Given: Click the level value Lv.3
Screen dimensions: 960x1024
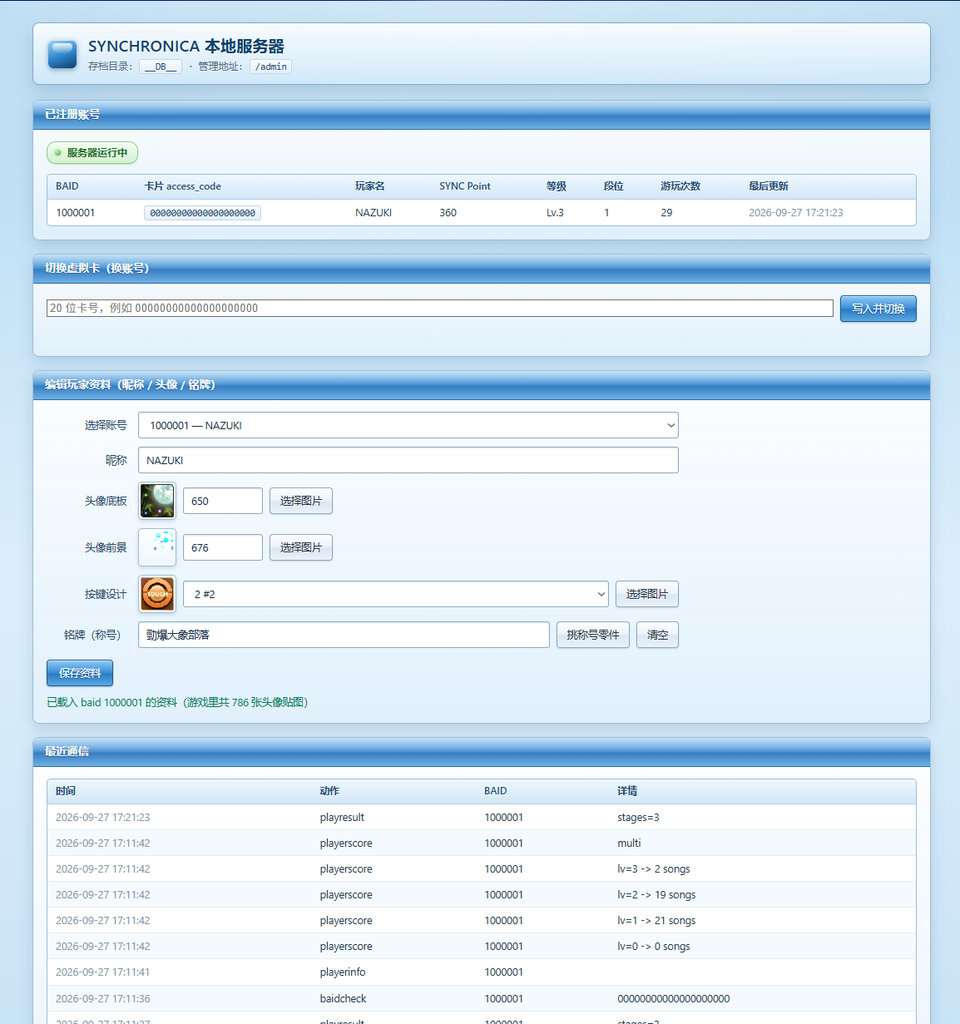Looking at the screenshot, I should (x=555, y=213).
